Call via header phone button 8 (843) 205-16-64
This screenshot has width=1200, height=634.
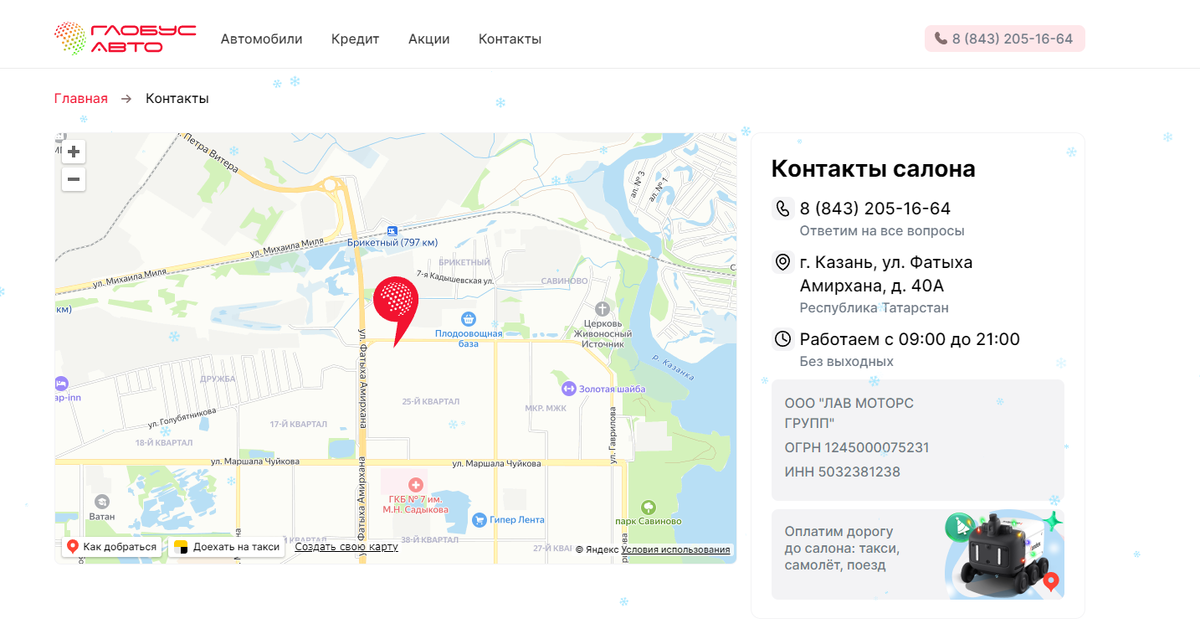tap(1005, 39)
